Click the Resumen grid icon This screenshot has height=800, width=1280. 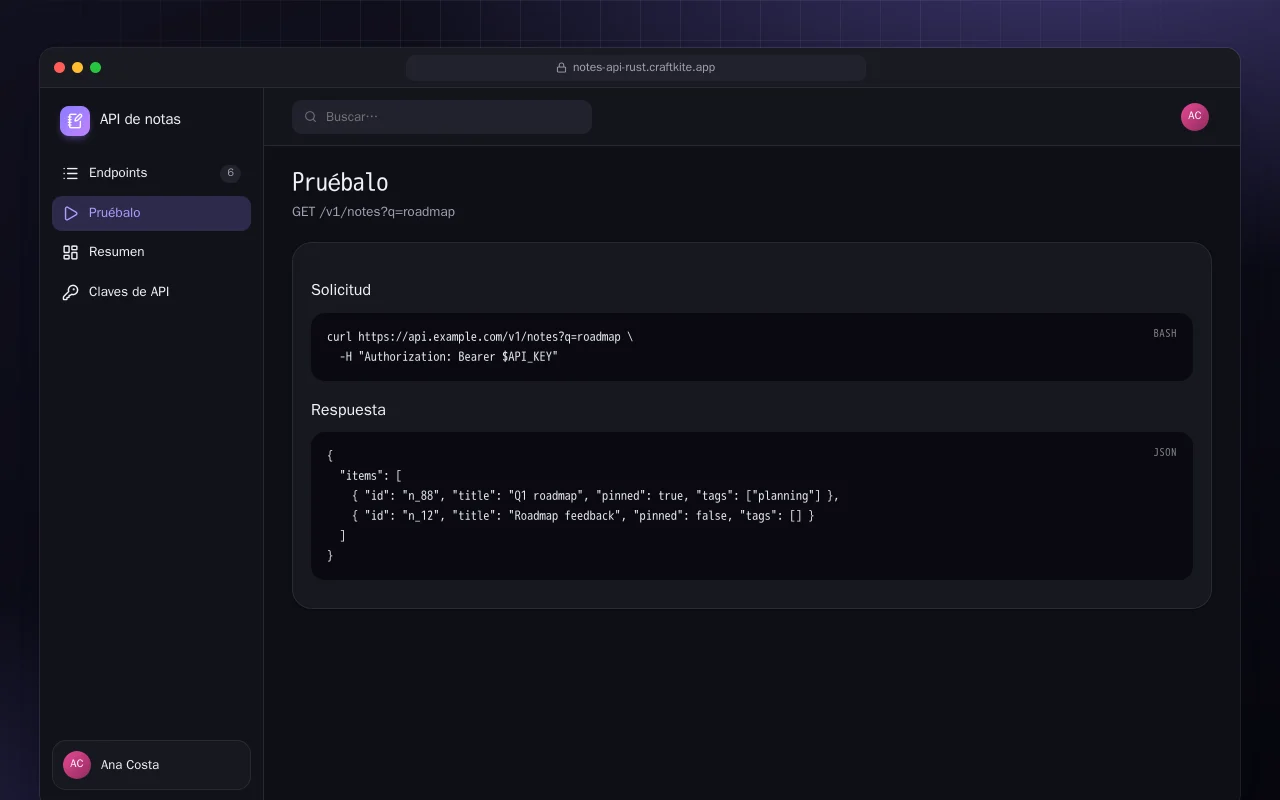[x=70, y=252]
